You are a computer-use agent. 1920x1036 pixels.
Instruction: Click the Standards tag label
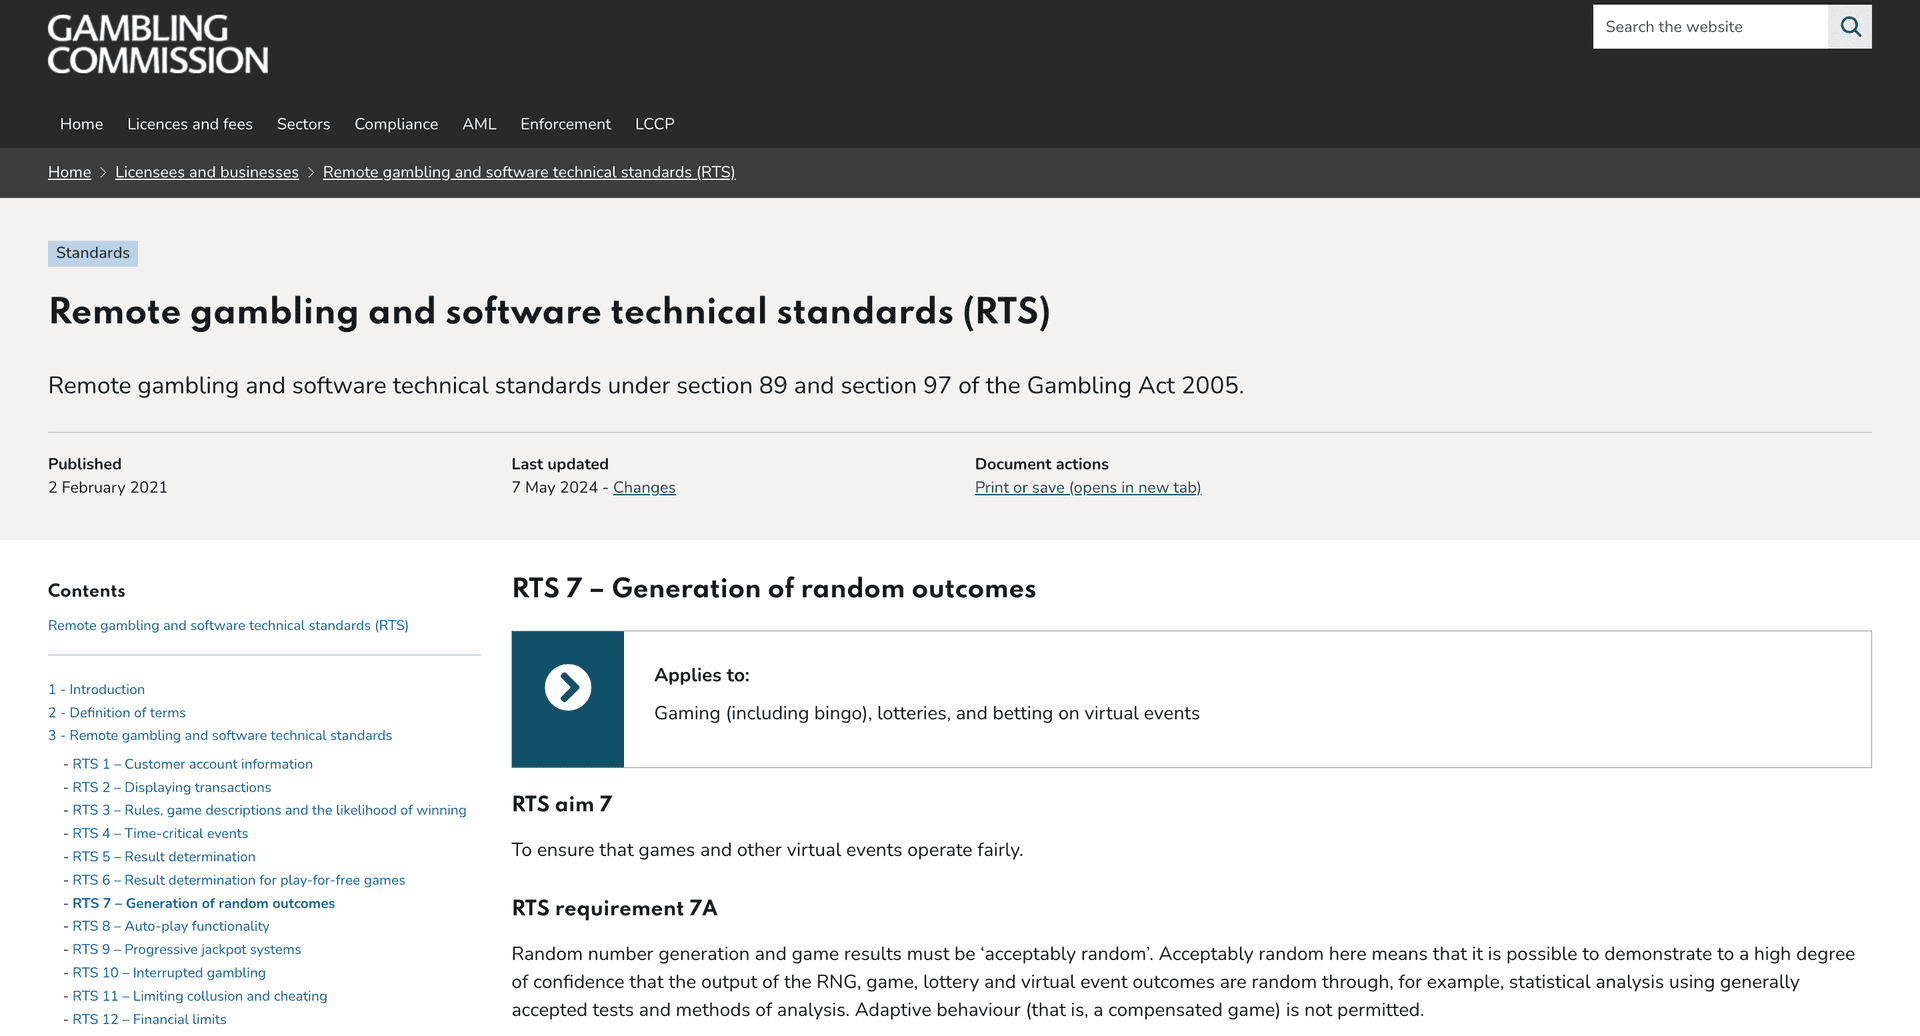click(x=93, y=253)
